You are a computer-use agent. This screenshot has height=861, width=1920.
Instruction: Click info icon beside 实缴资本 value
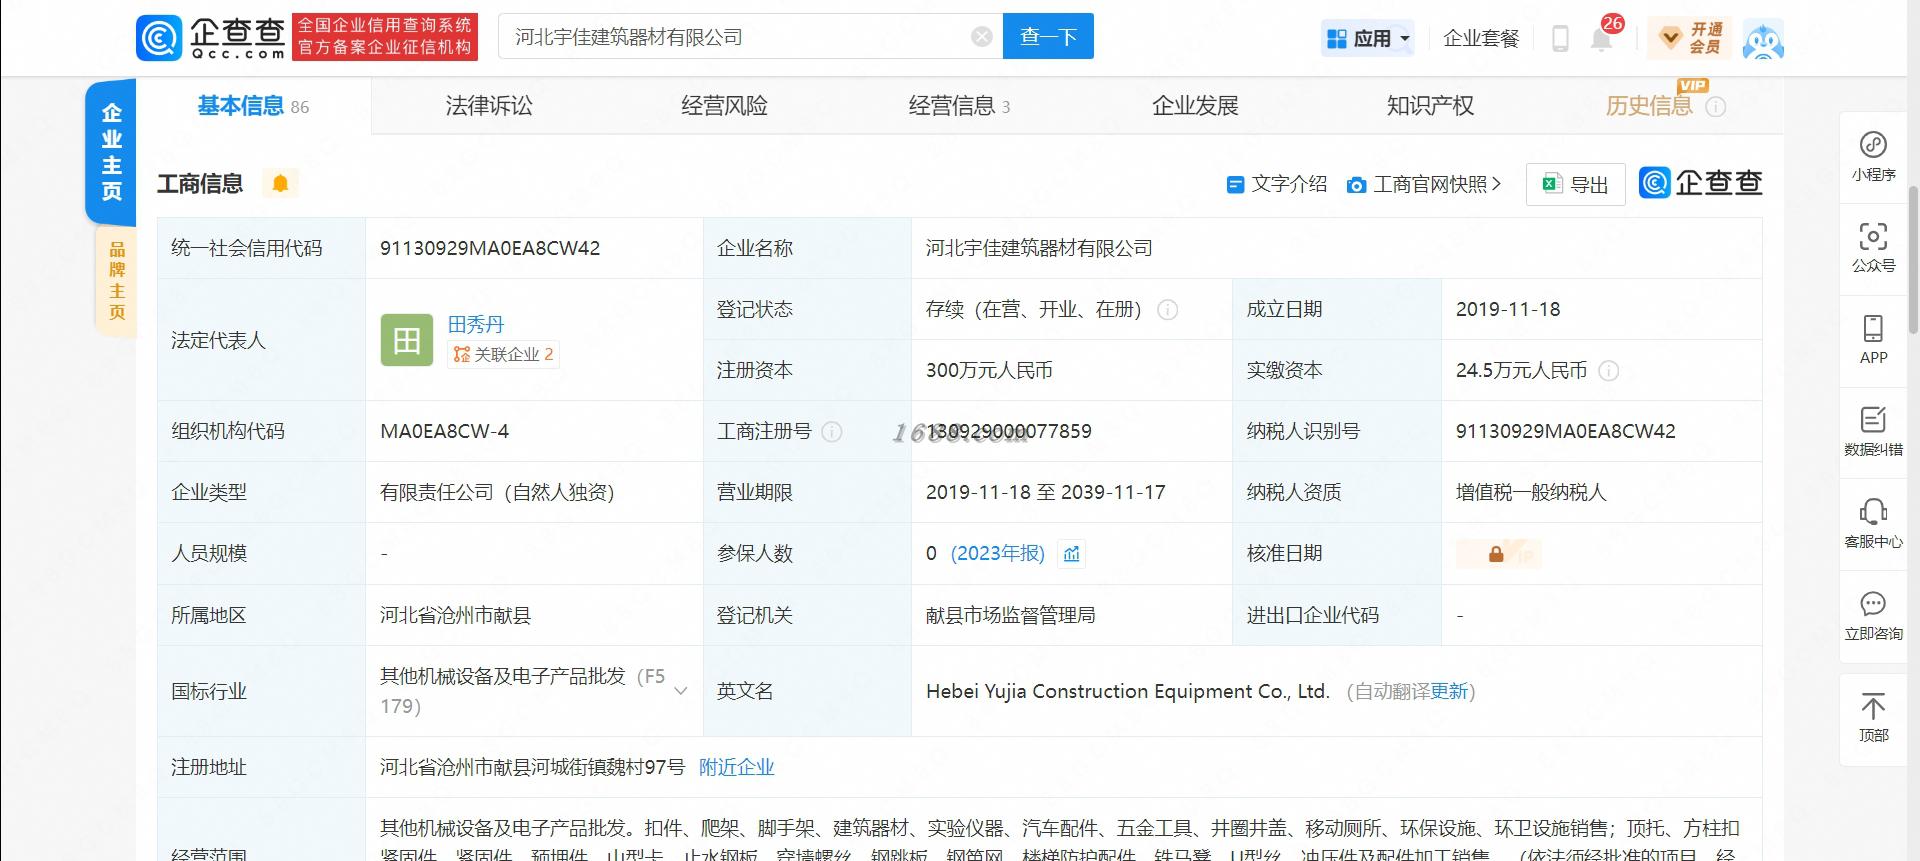tap(1609, 371)
